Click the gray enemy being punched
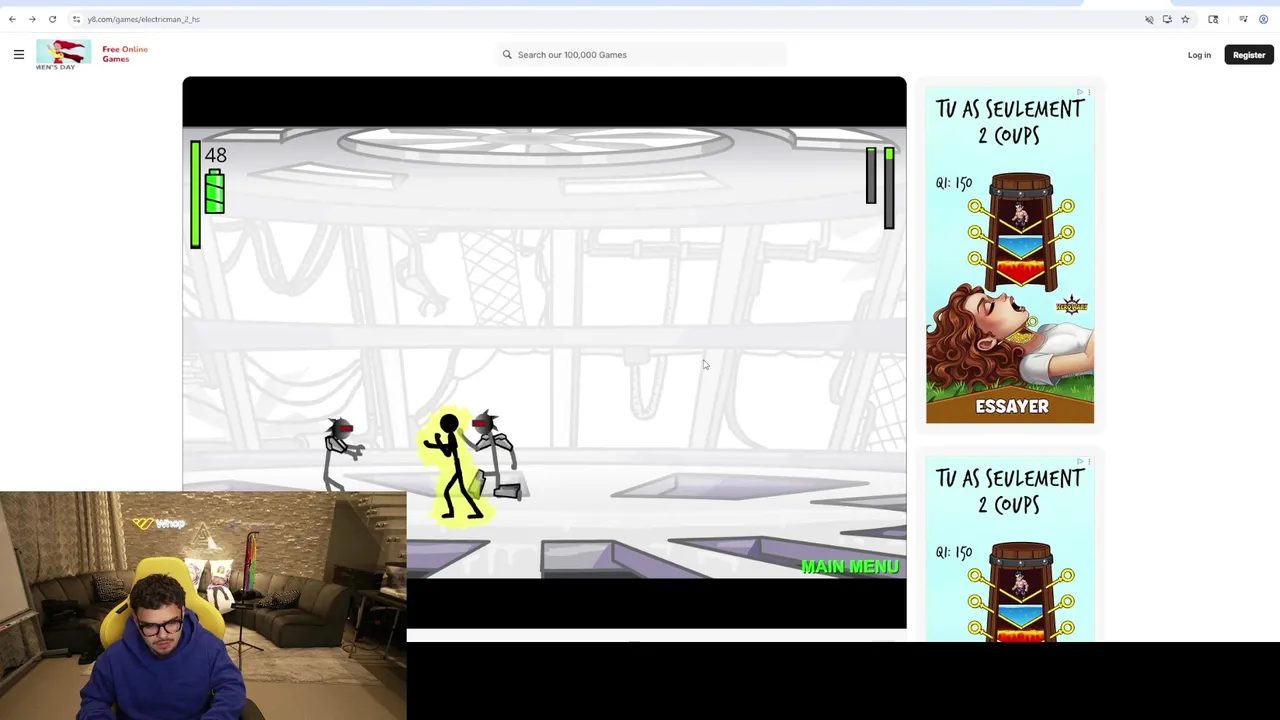 497,456
